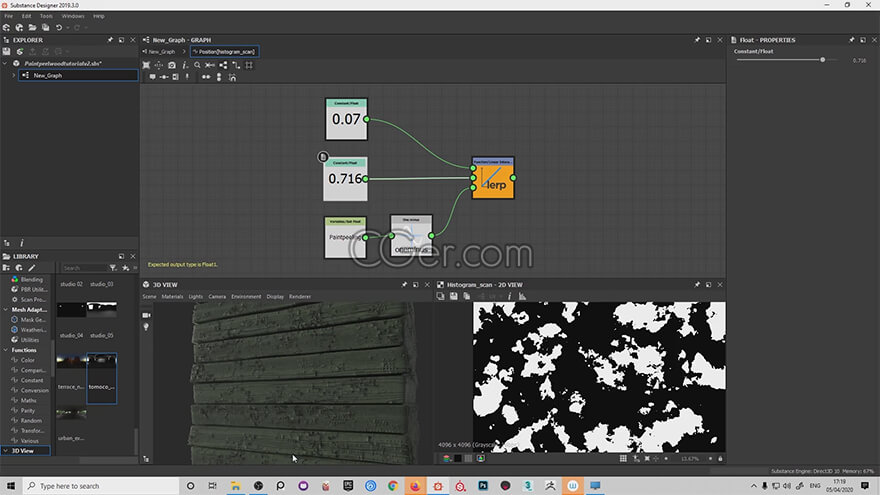Click the share-like node link icon in the graph toolbar
880x495 pixels.
coord(223,65)
